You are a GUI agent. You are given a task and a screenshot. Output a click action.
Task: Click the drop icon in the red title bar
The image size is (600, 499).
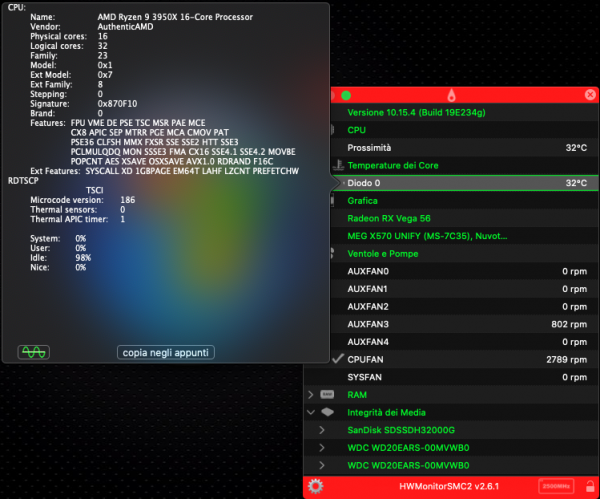coord(452,95)
